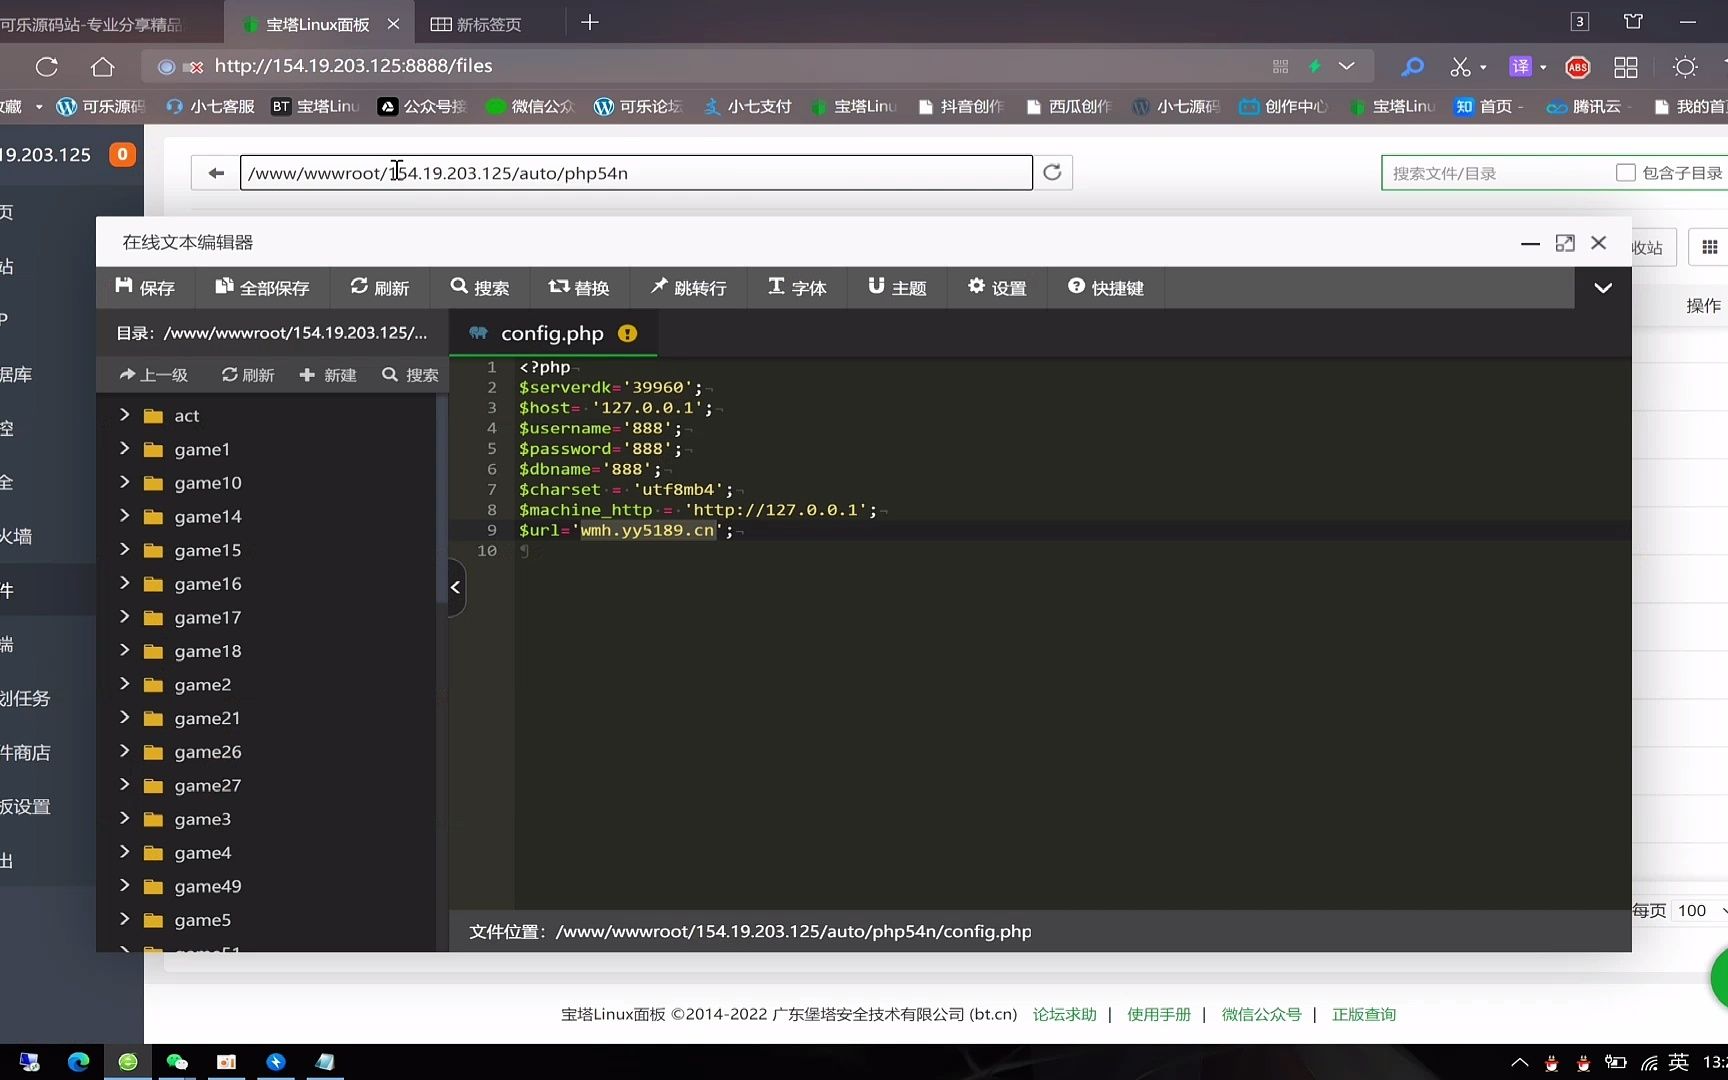This screenshot has height=1080, width=1728.
Task: Open the scissors screenshot tool
Action: pyautogui.click(x=1461, y=67)
